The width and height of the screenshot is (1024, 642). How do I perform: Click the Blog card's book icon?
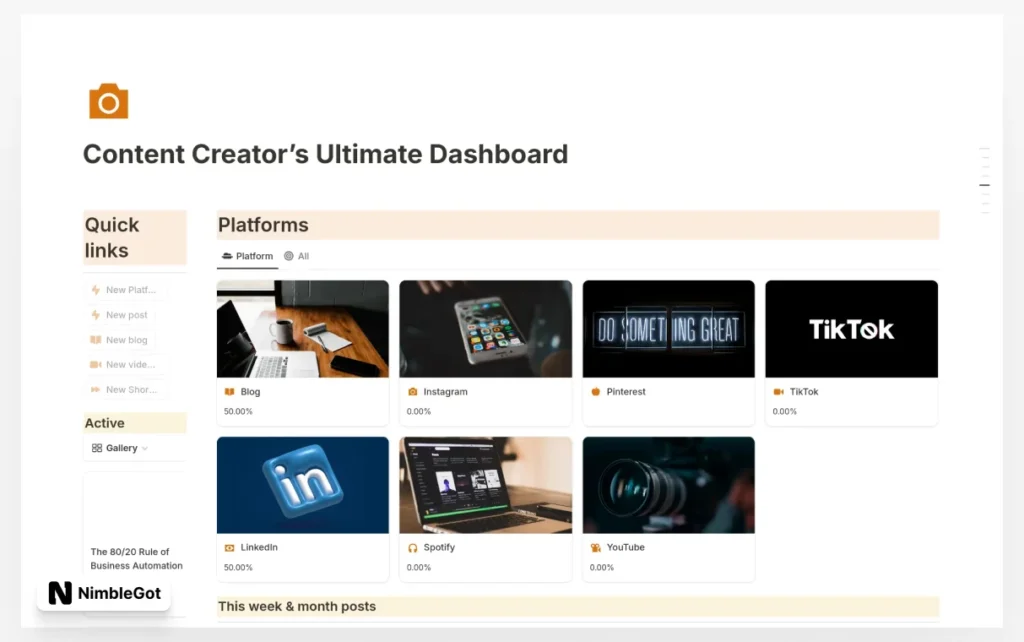point(229,392)
